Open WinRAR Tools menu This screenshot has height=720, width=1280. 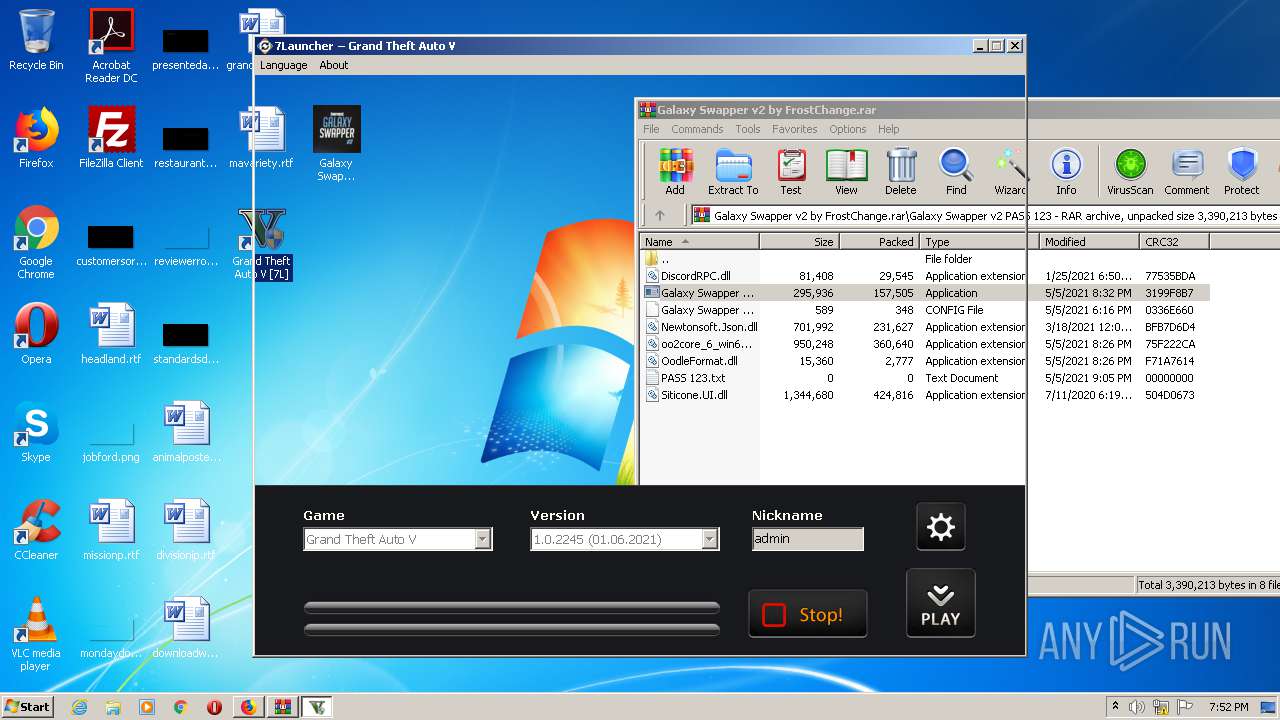(x=748, y=129)
